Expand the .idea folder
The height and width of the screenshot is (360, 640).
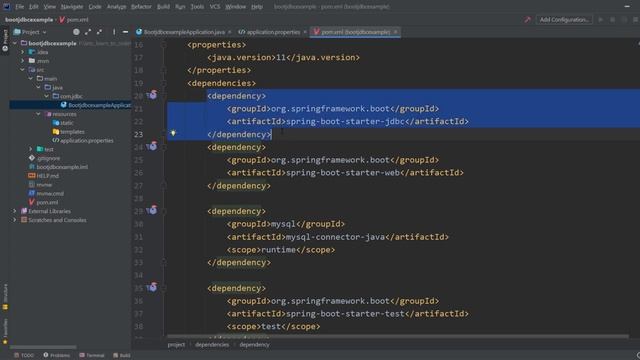point(23,52)
